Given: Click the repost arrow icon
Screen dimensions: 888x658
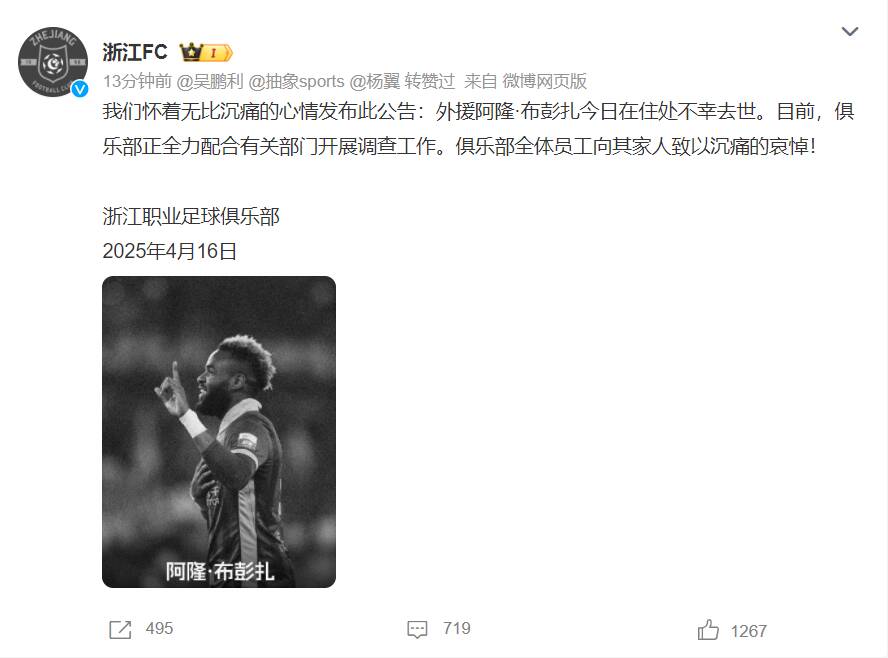Looking at the screenshot, I should pyautogui.click(x=120, y=630).
